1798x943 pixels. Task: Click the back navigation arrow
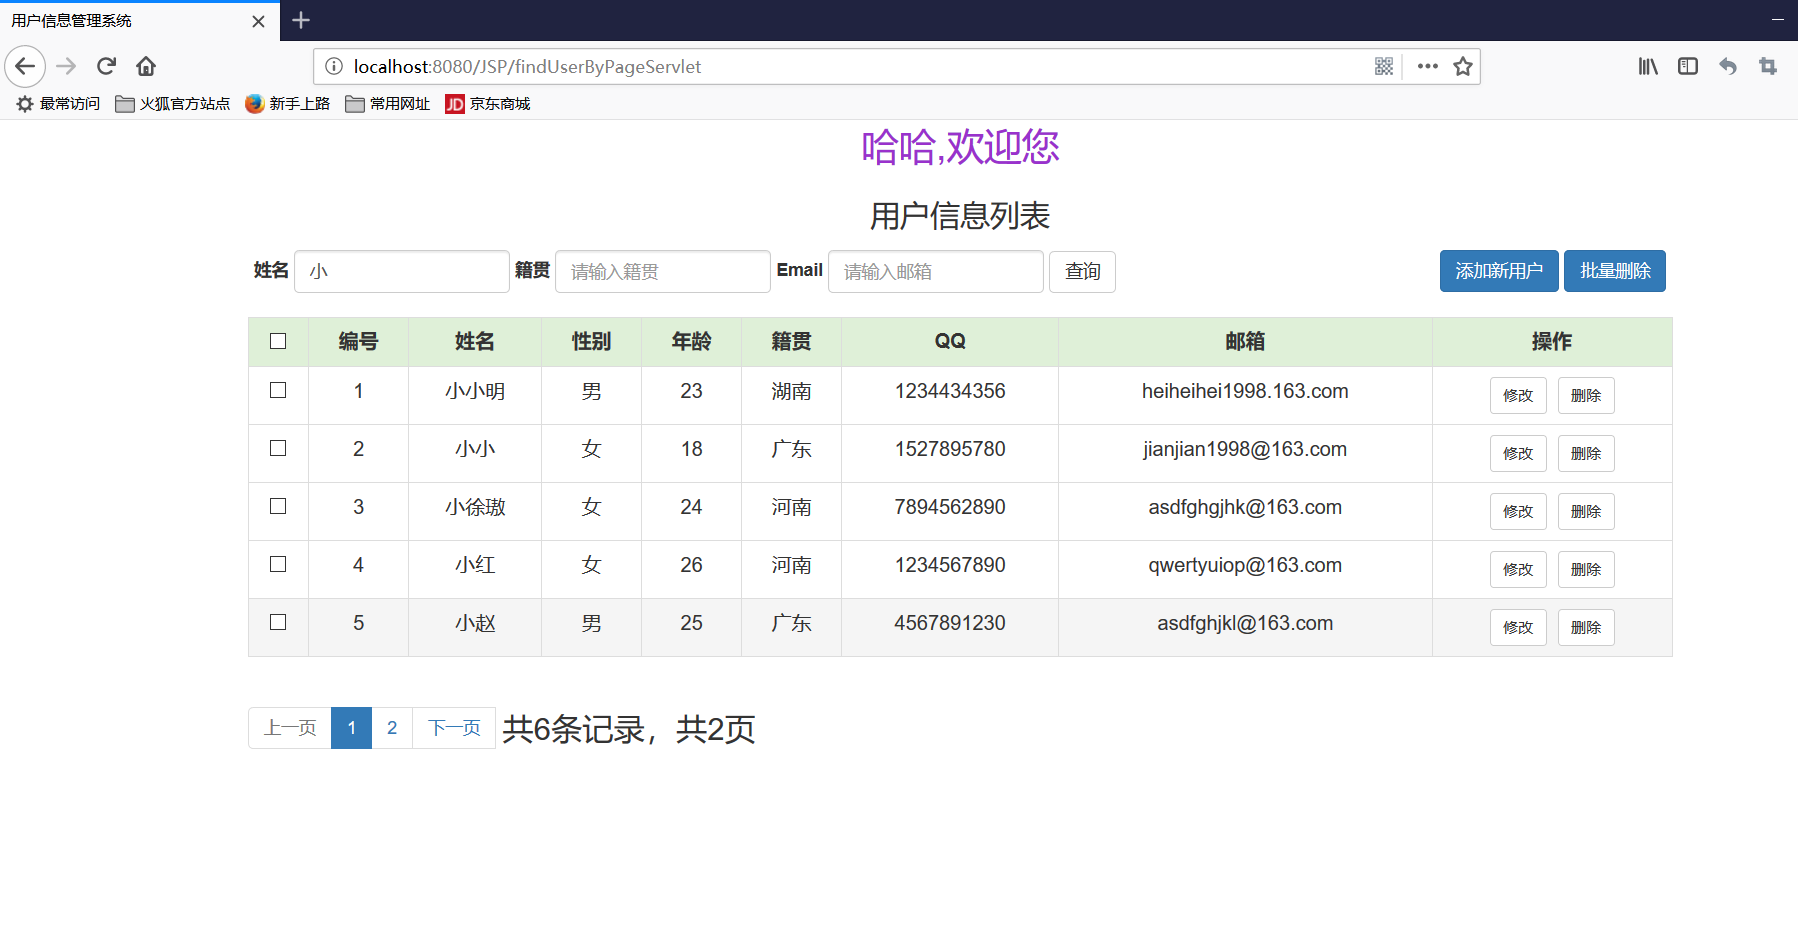coord(25,66)
